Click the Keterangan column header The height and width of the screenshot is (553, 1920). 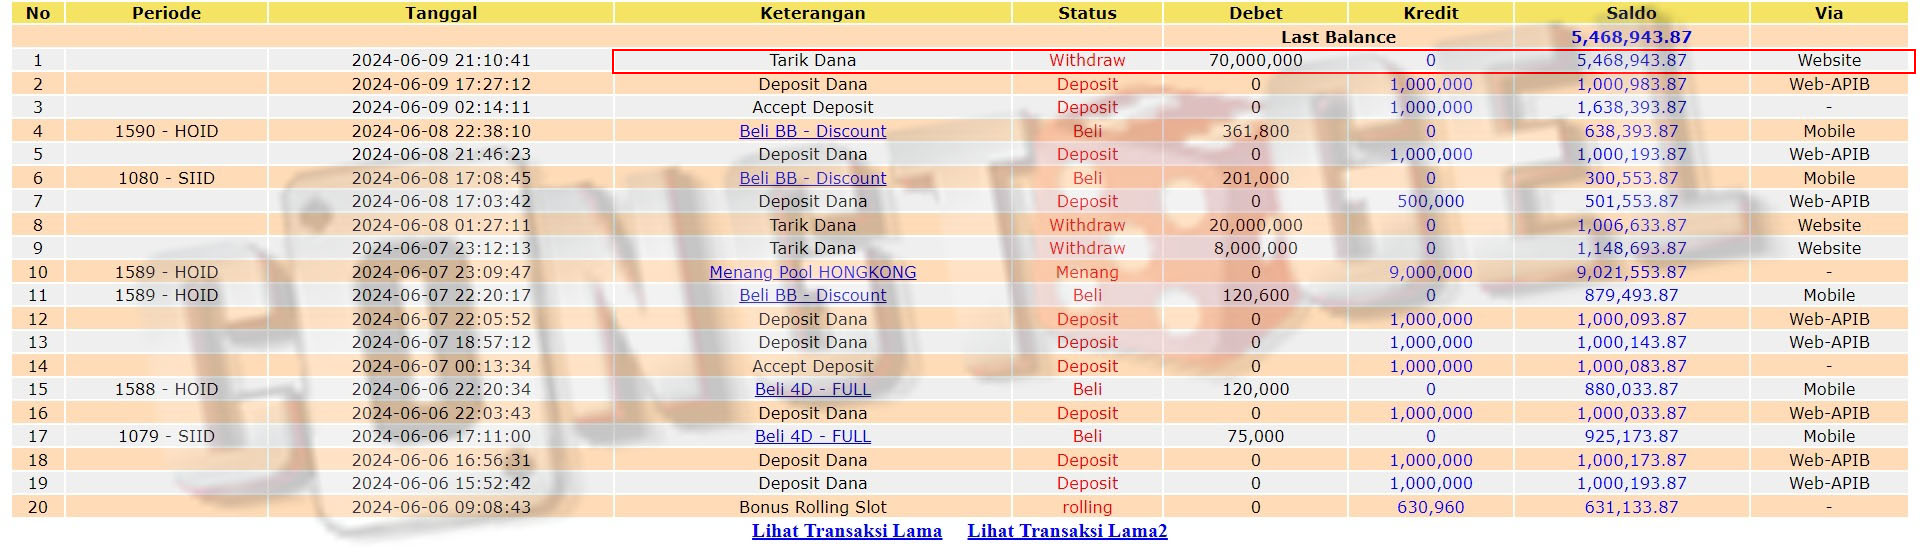click(812, 13)
